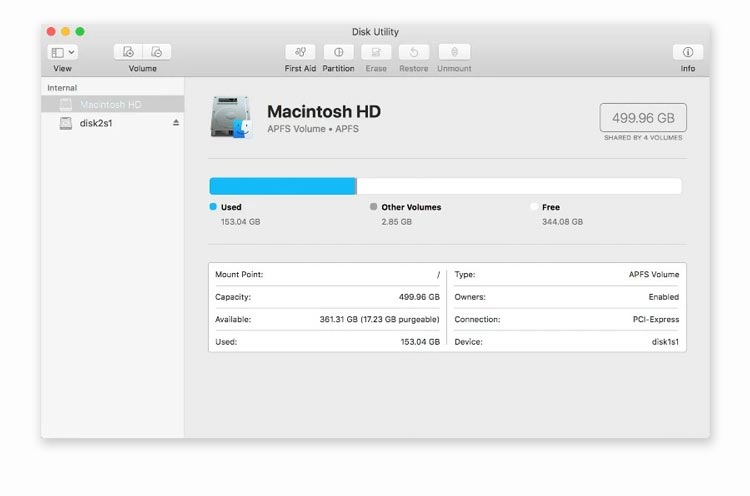Click the Remove Volume icon
This screenshot has width=750, height=496.
tap(157, 52)
